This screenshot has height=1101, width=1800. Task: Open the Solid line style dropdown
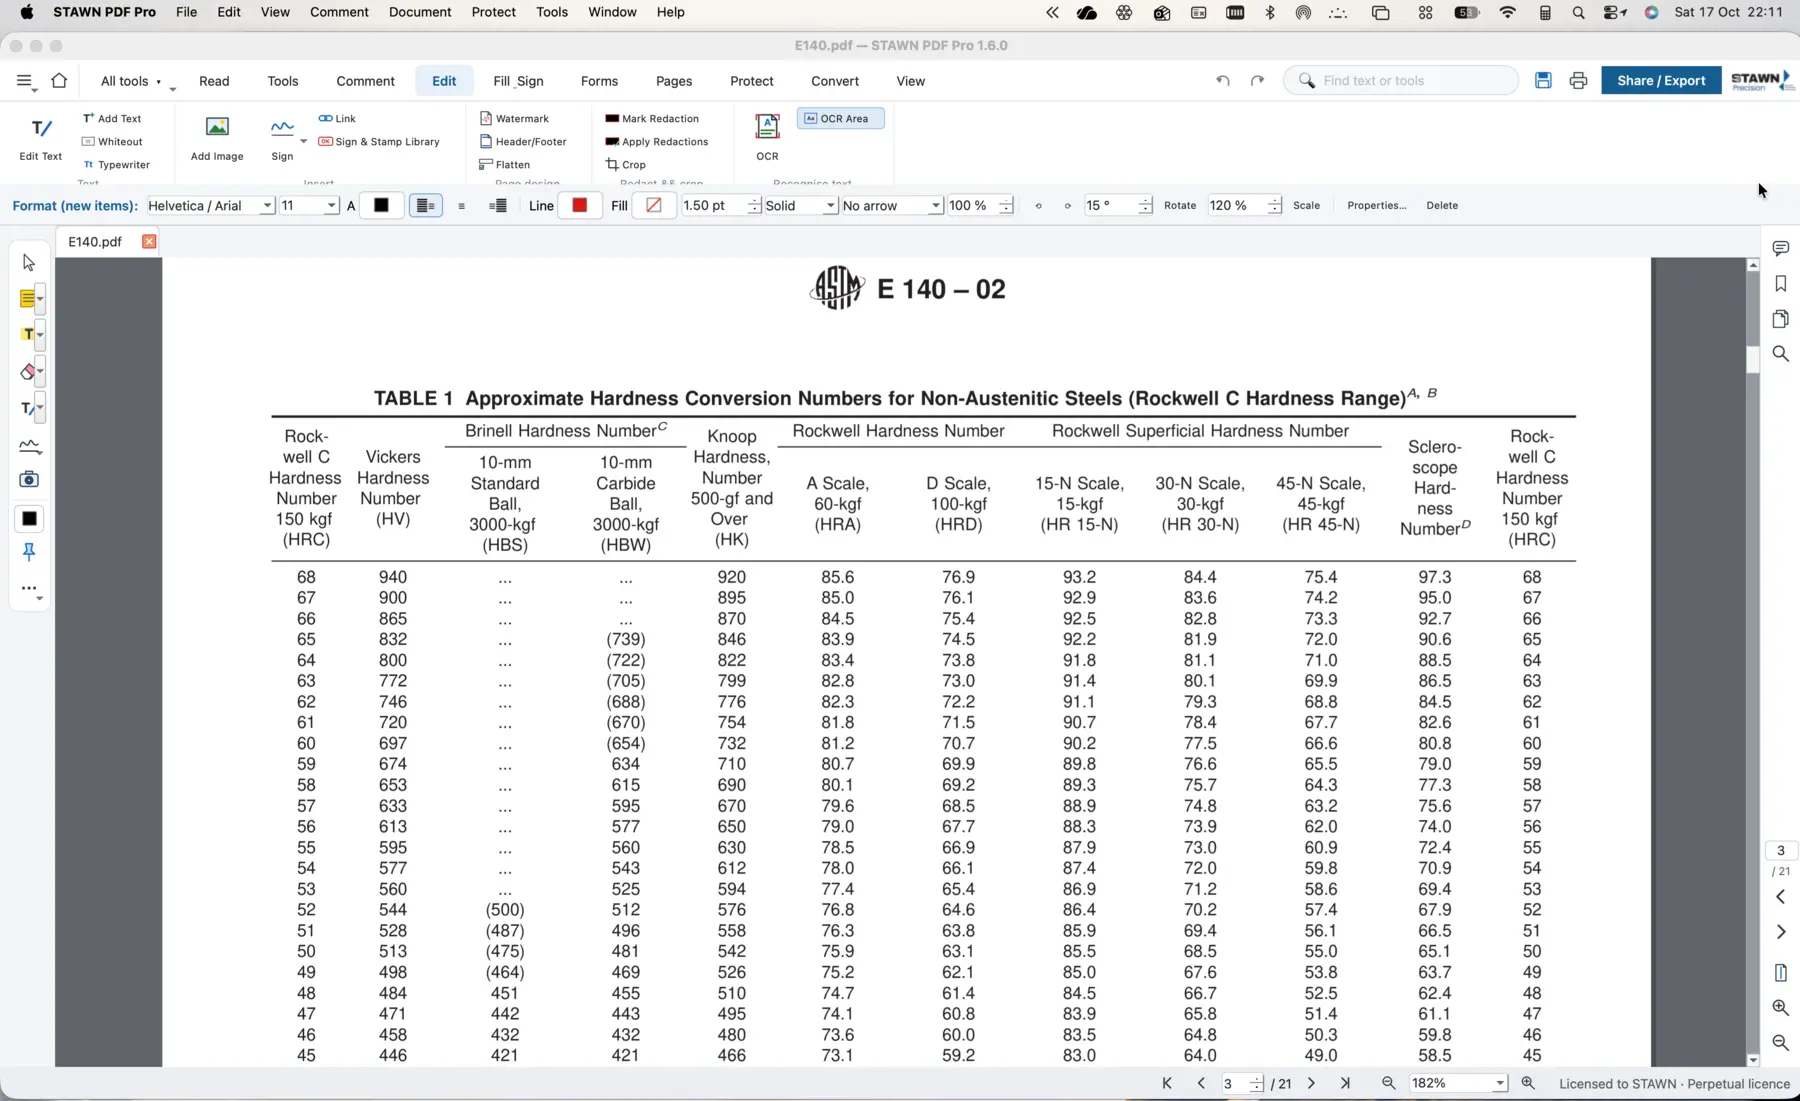point(800,206)
